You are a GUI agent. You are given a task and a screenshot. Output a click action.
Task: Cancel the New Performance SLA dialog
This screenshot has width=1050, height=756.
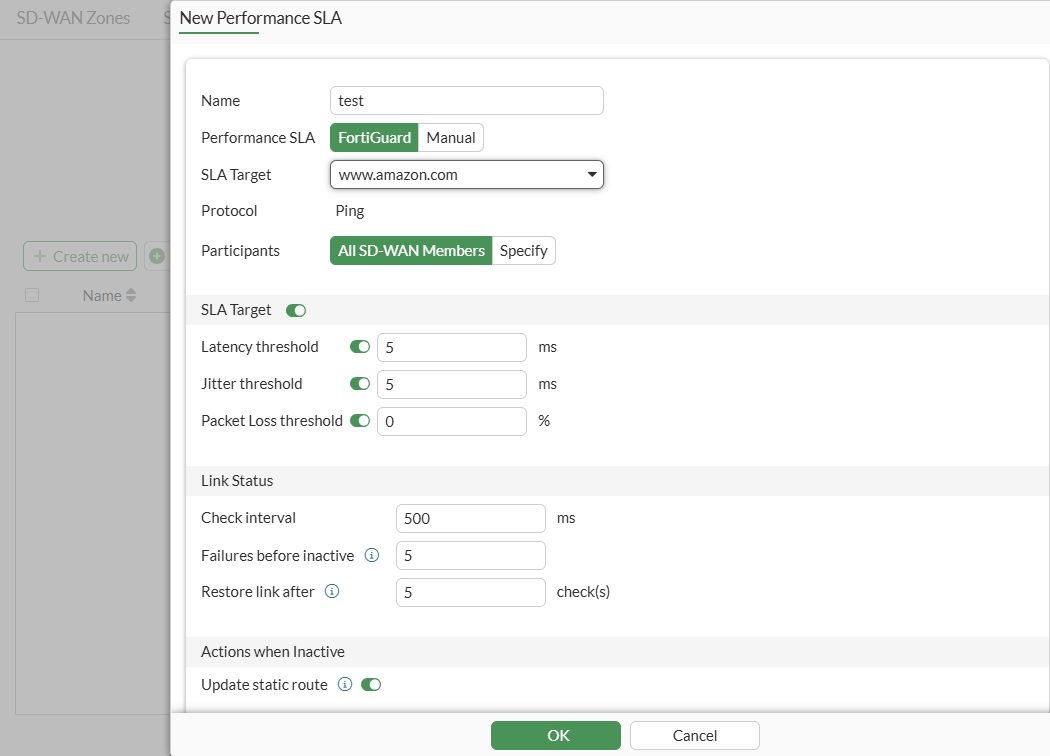pos(694,735)
